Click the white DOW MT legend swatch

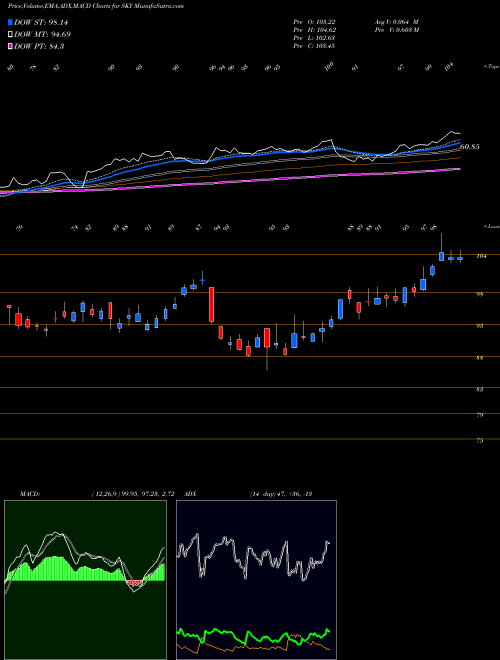11,35
